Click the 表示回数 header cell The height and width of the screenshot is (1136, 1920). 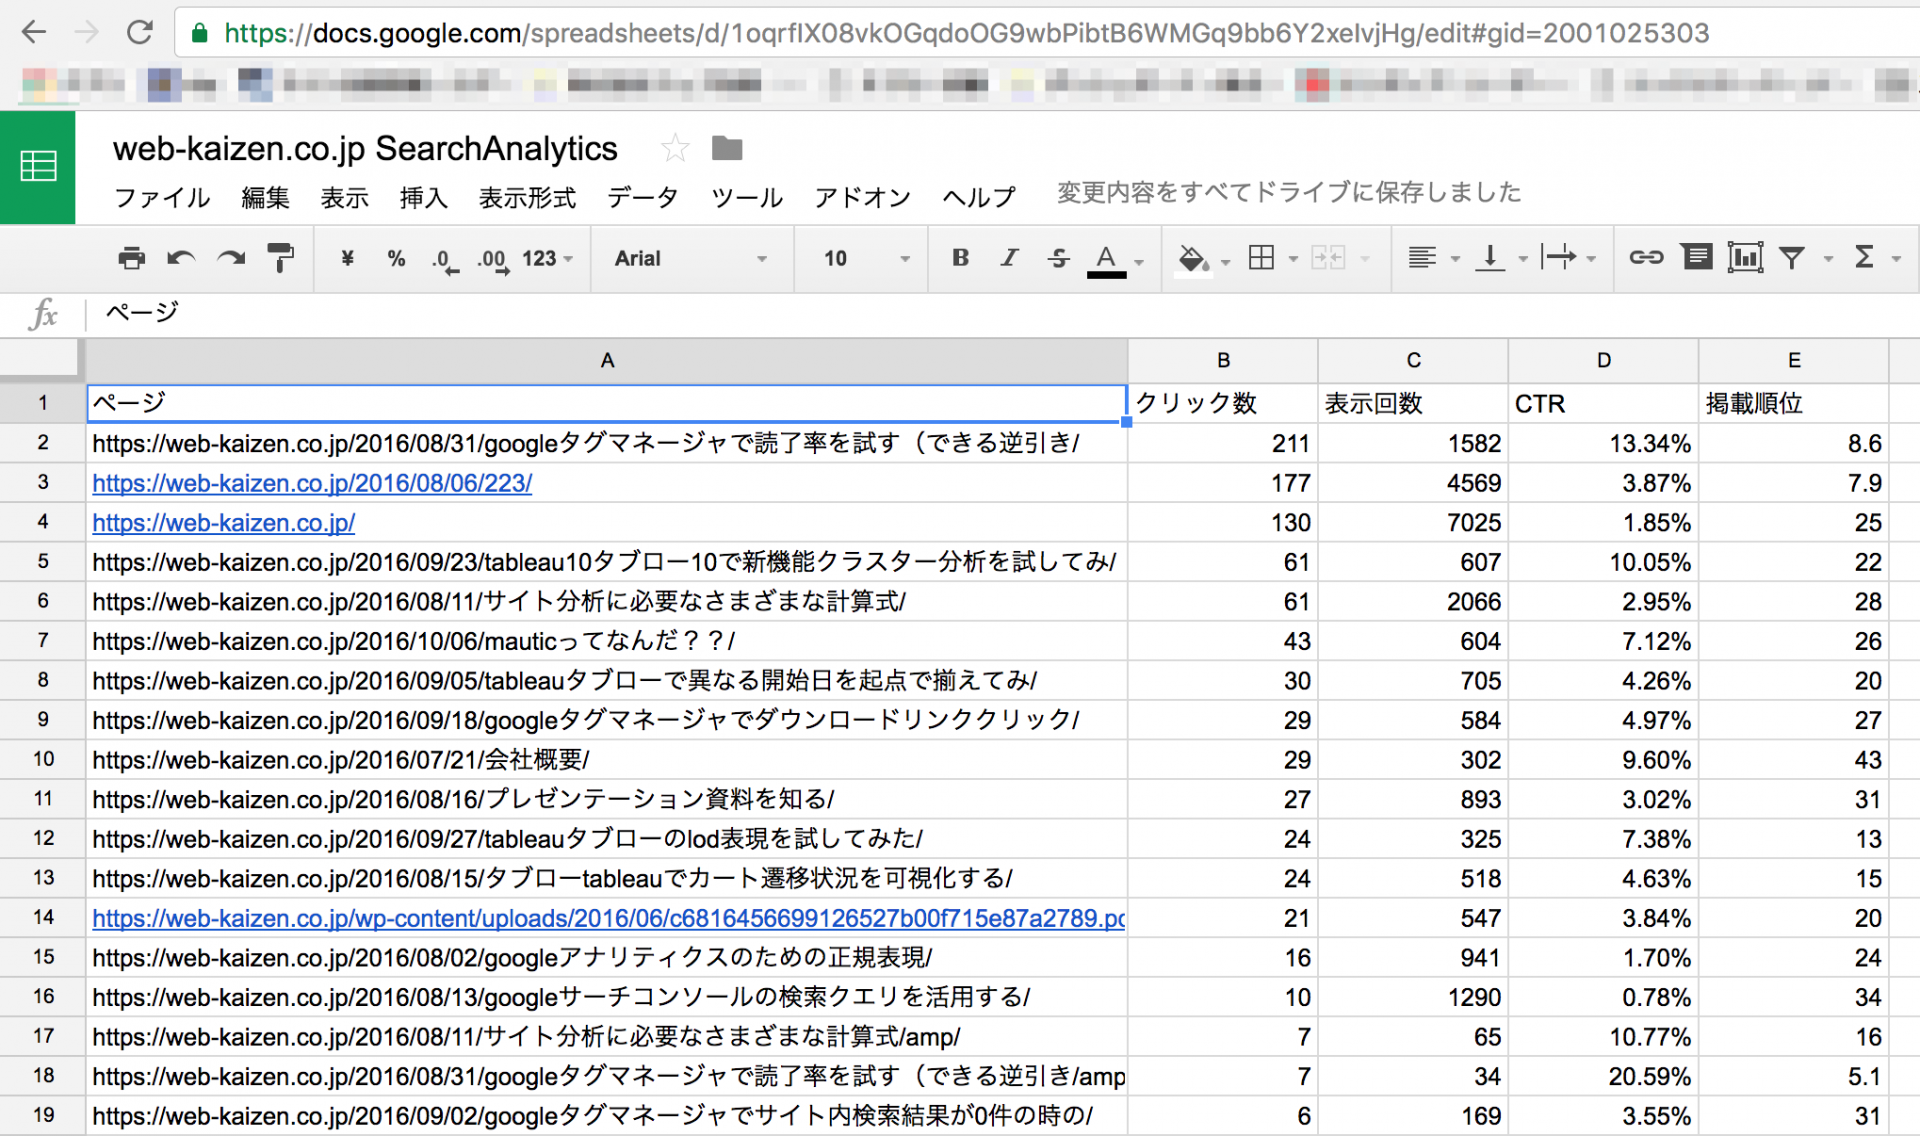tap(1413, 404)
